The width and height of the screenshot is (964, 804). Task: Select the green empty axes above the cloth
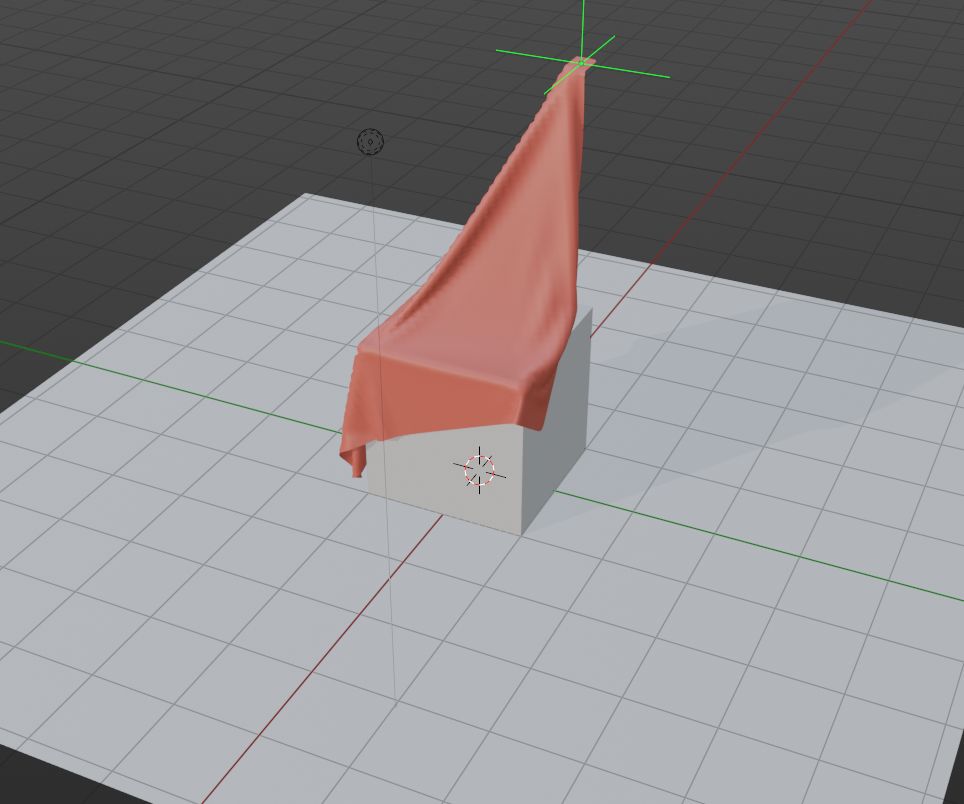pyautogui.click(x=582, y=62)
